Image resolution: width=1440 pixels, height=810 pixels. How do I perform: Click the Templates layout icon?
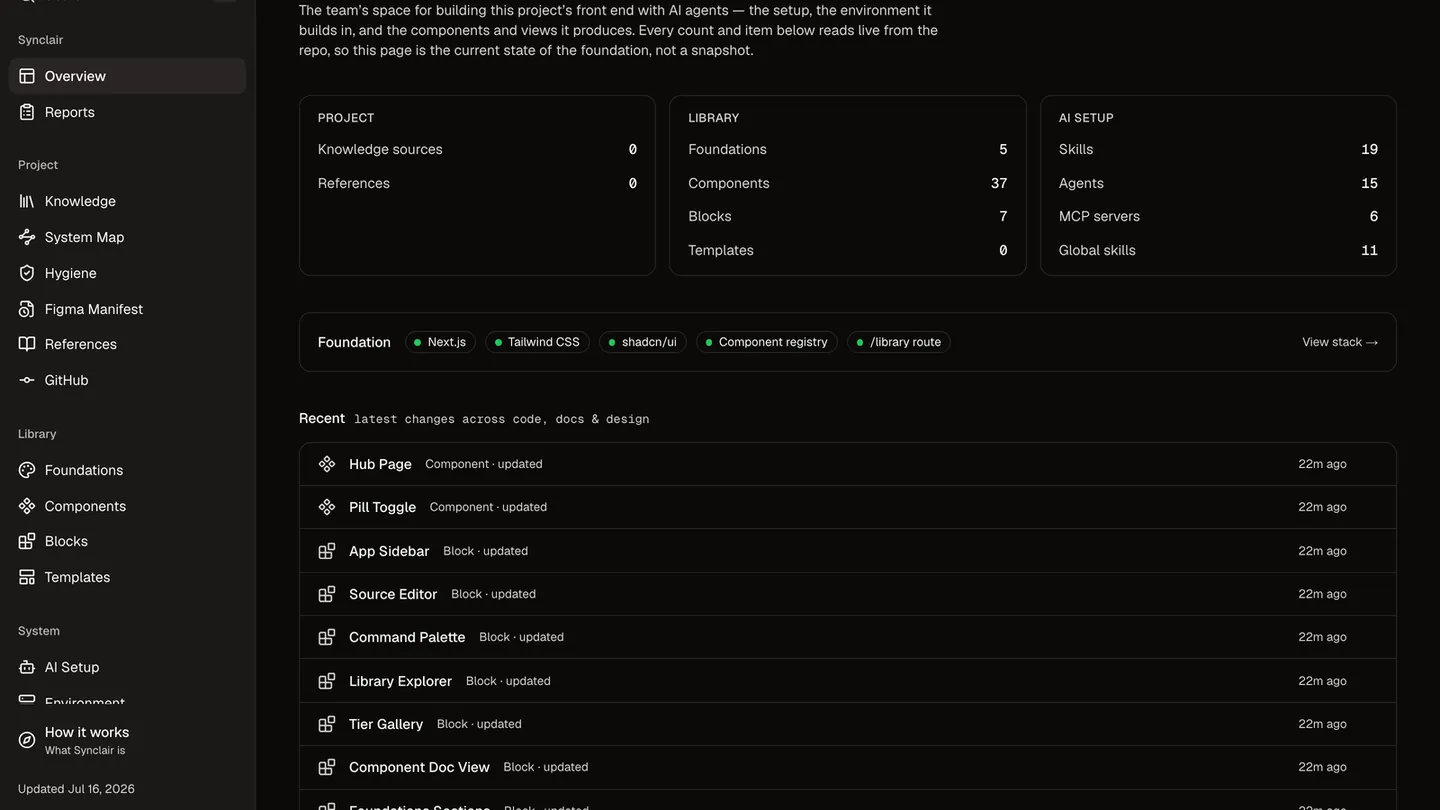click(x=27, y=577)
